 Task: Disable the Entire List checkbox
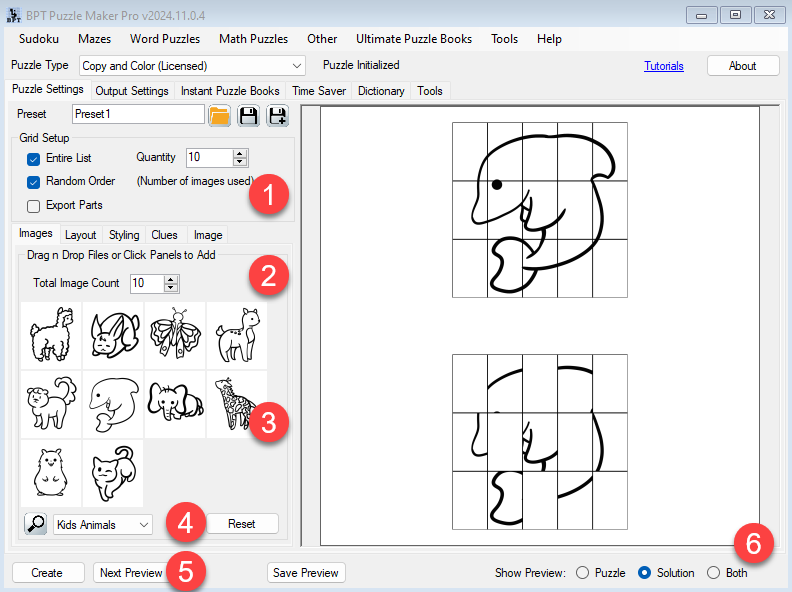[x=33, y=158]
